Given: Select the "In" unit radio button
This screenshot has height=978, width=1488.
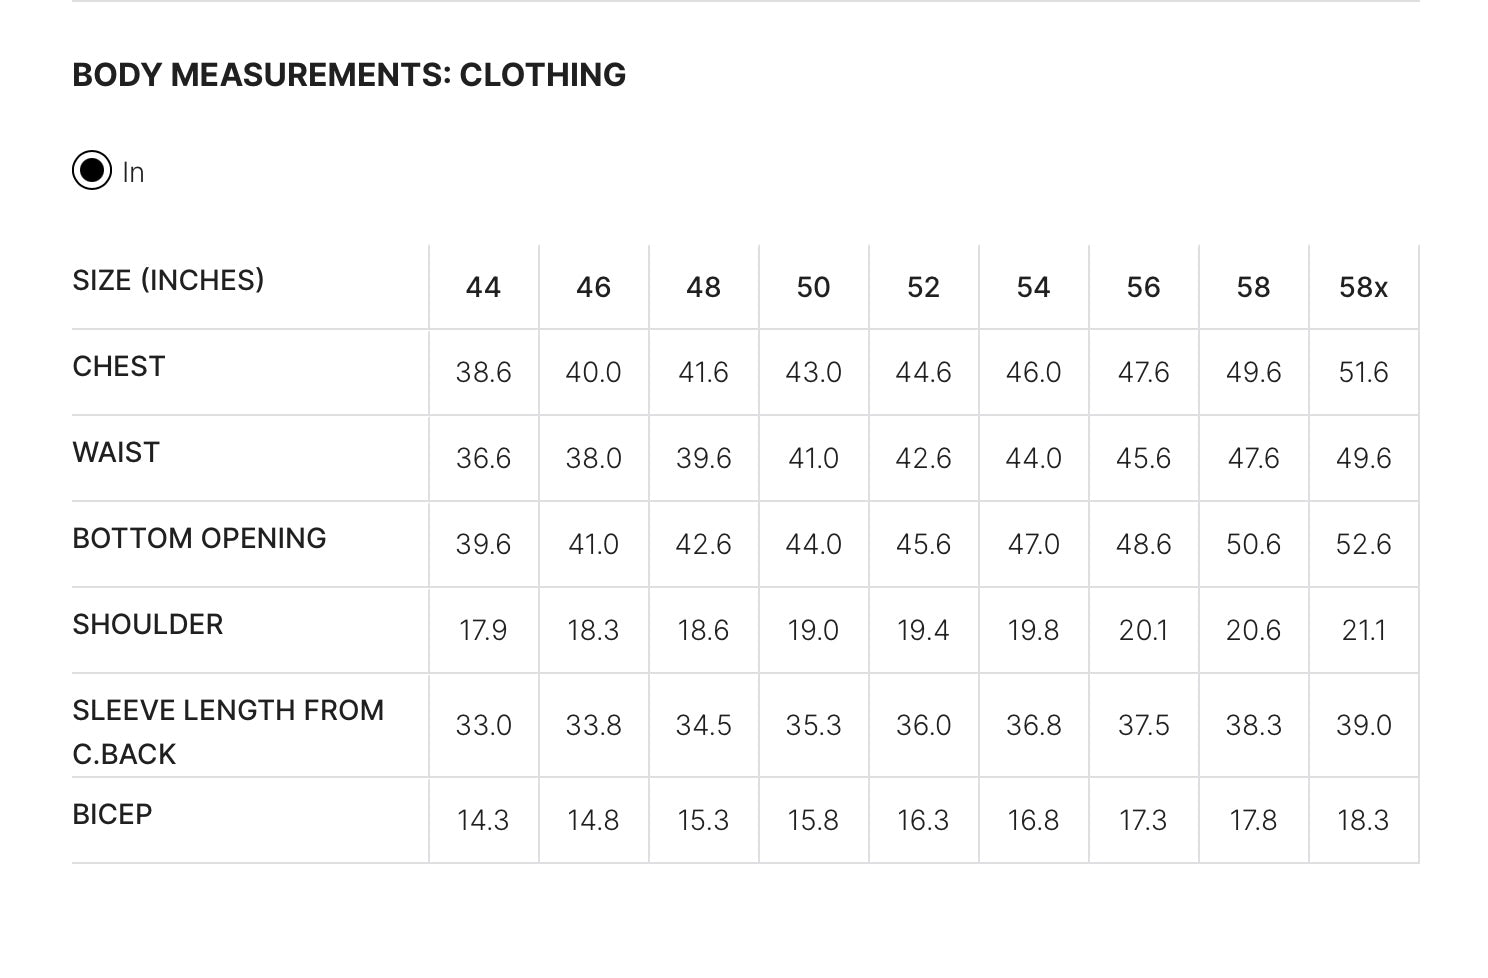Looking at the screenshot, I should point(92,170).
